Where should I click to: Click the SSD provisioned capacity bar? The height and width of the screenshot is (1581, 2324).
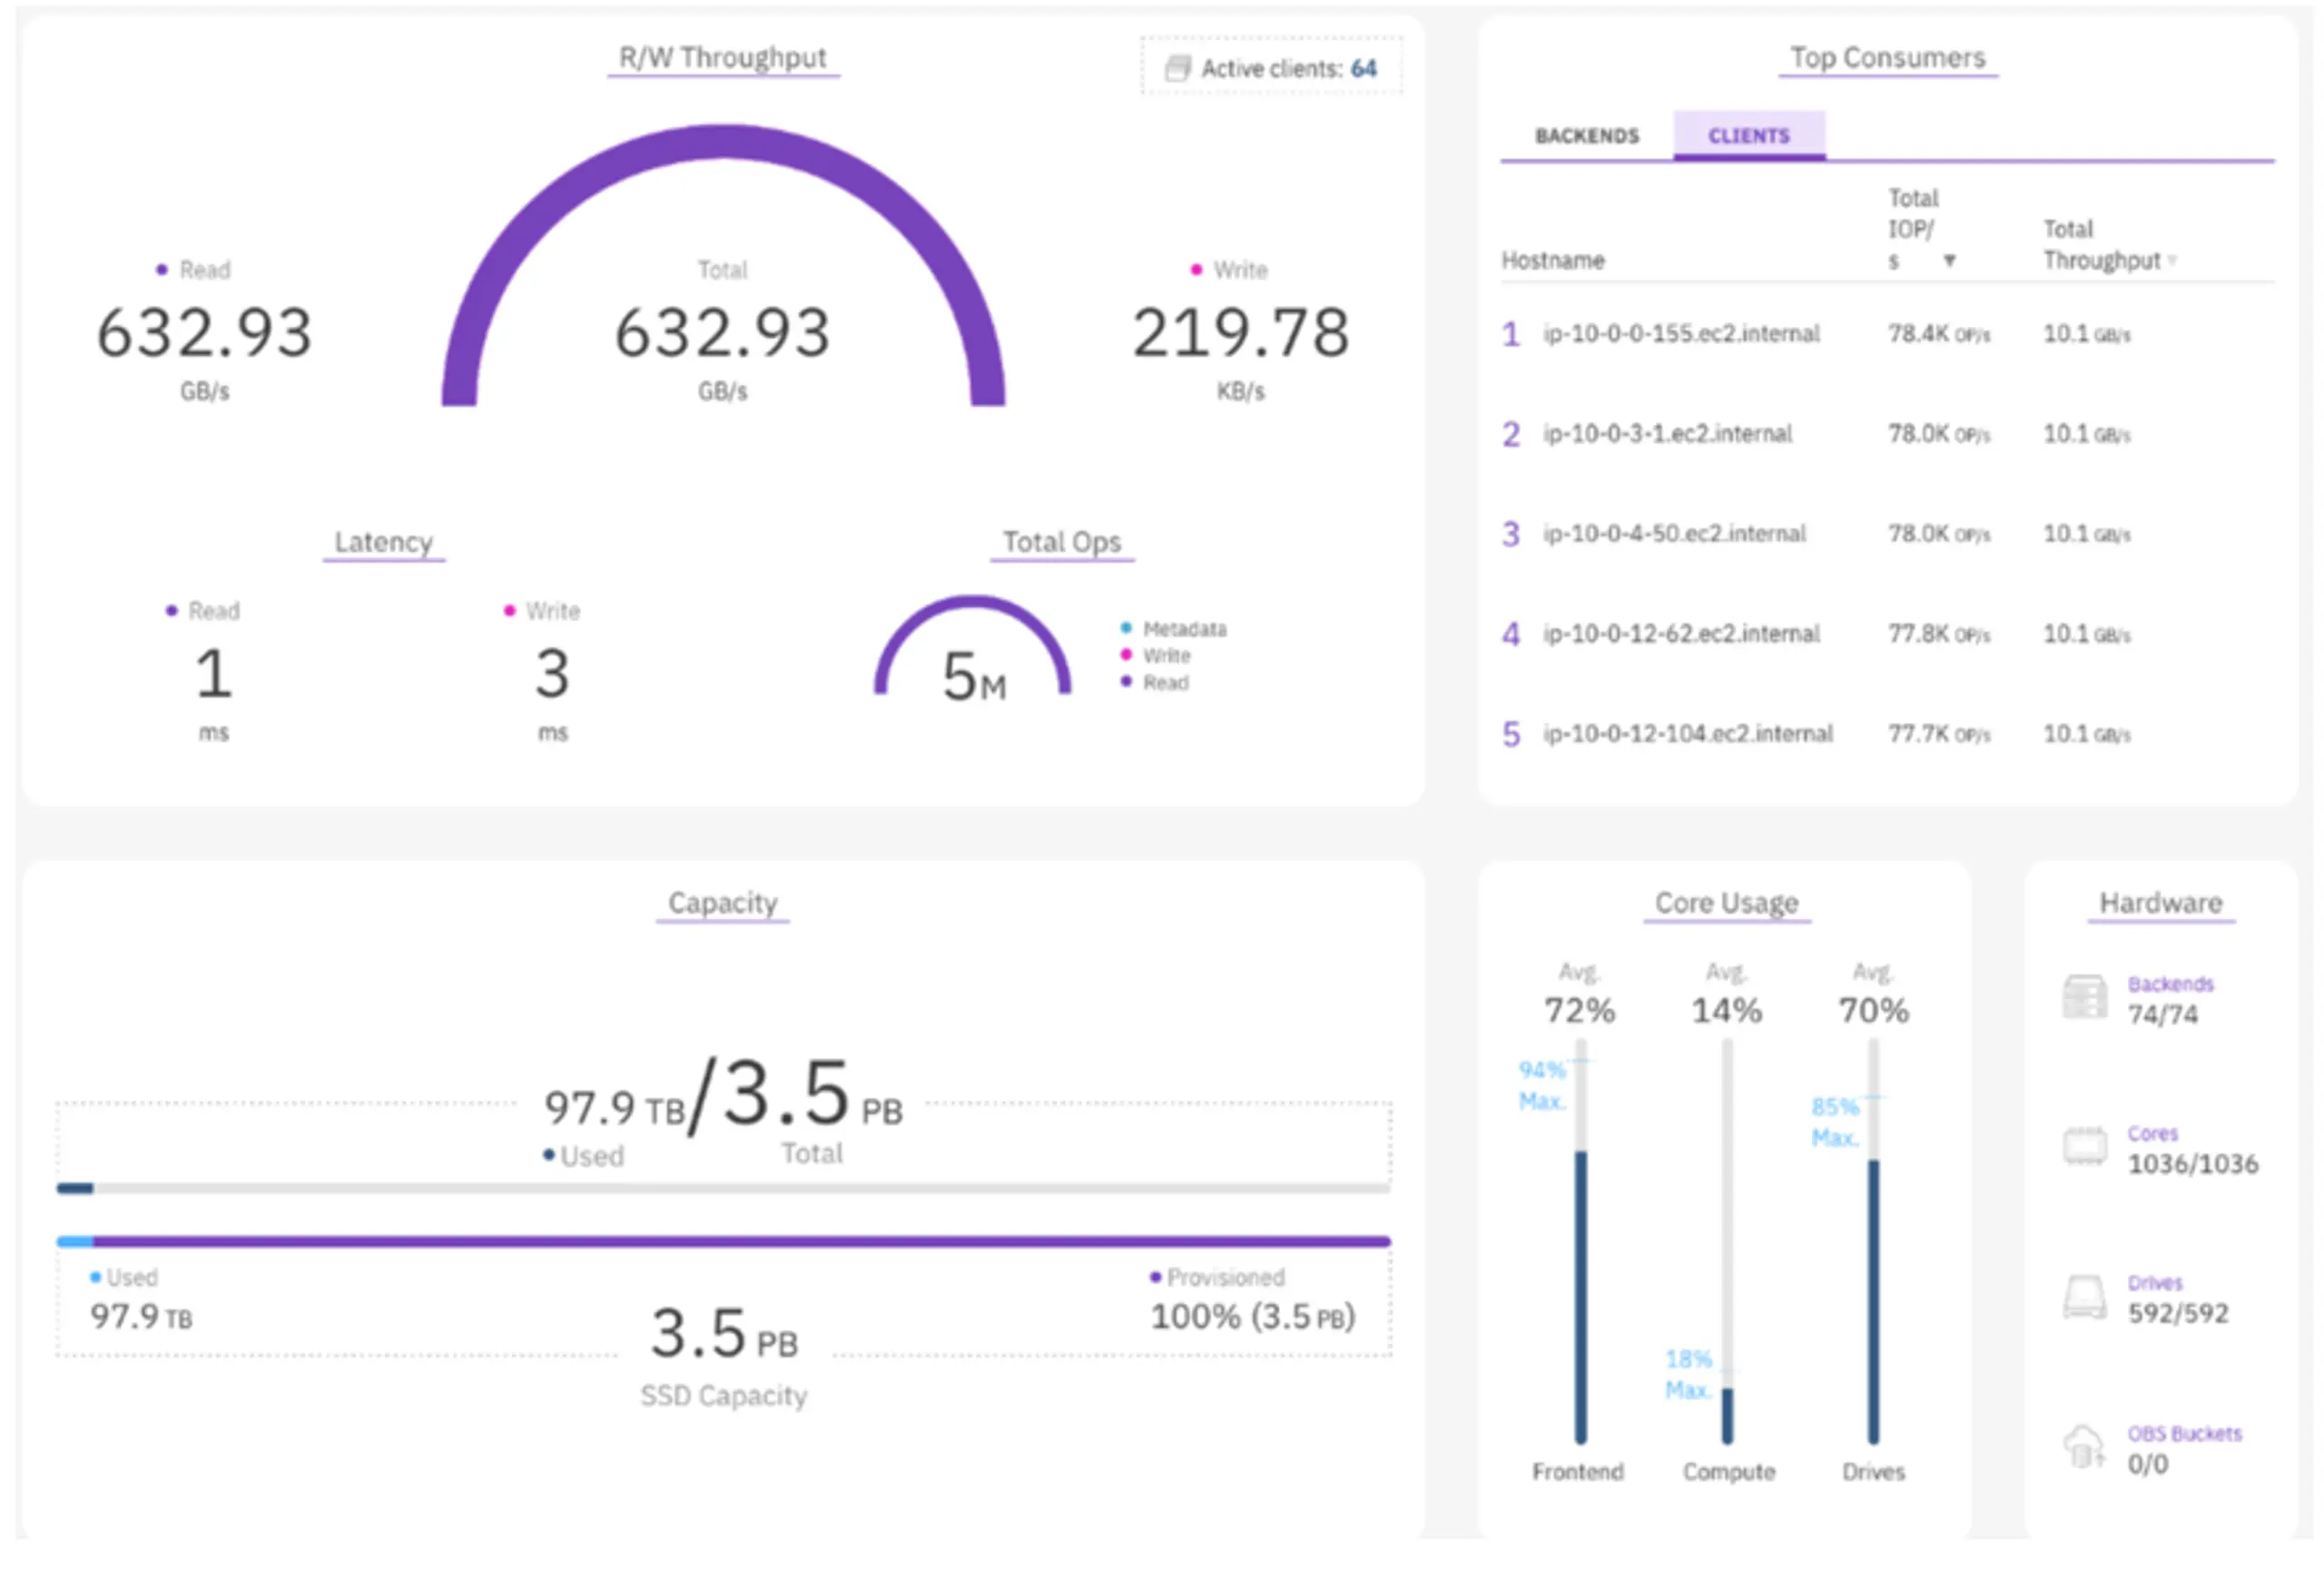click(x=723, y=1241)
